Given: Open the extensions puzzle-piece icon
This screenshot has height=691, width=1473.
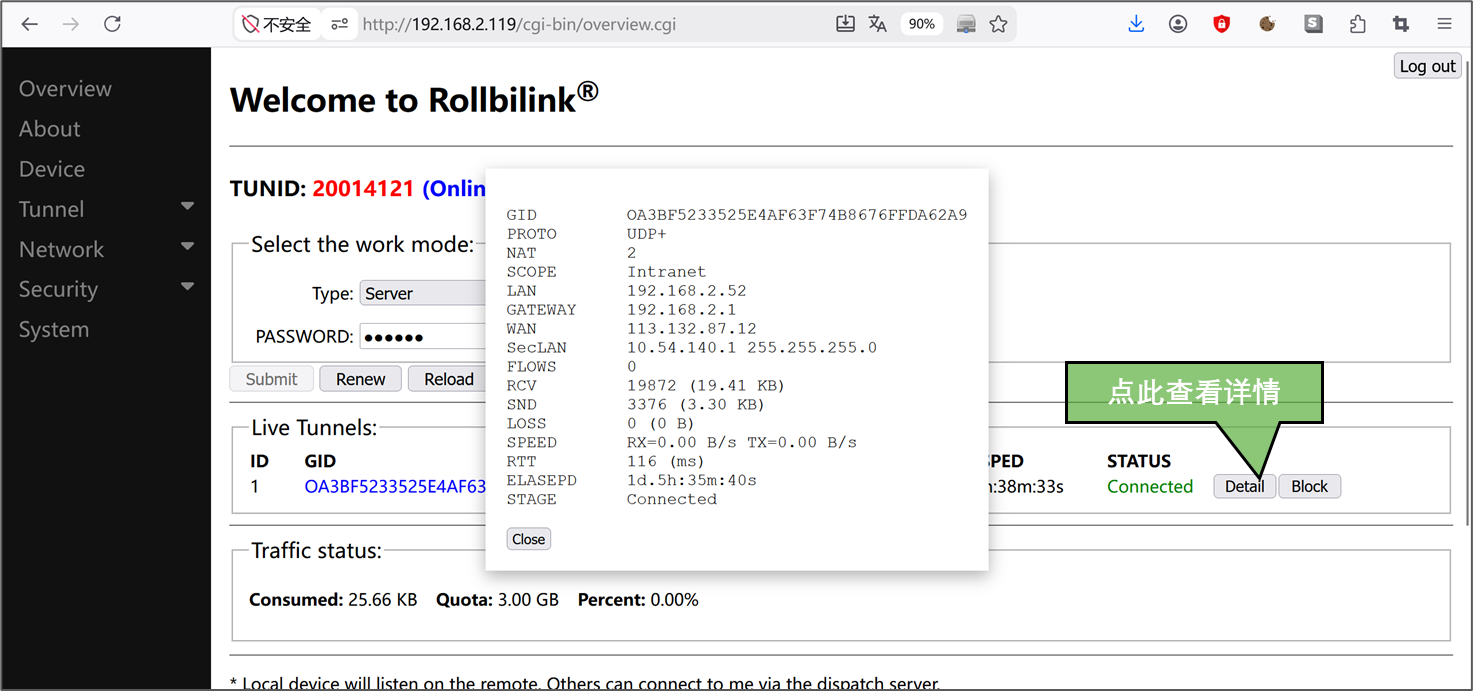Looking at the screenshot, I should click(1357, 24).
